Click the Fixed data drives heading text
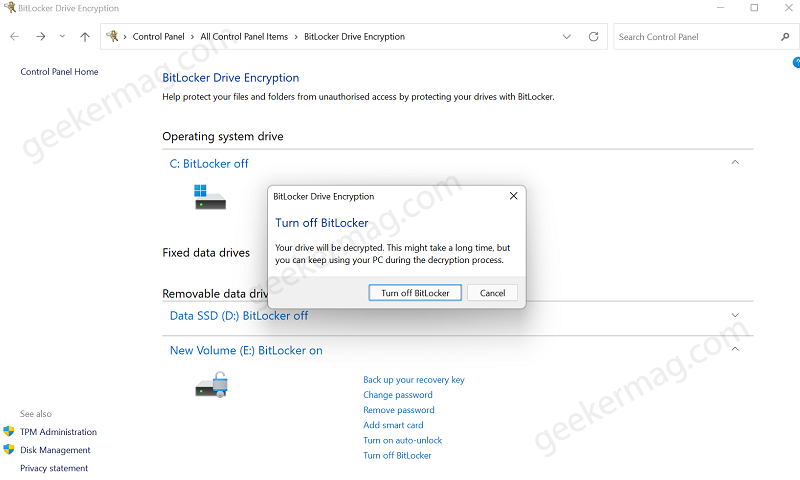800x480 pixels. [206, 253]
